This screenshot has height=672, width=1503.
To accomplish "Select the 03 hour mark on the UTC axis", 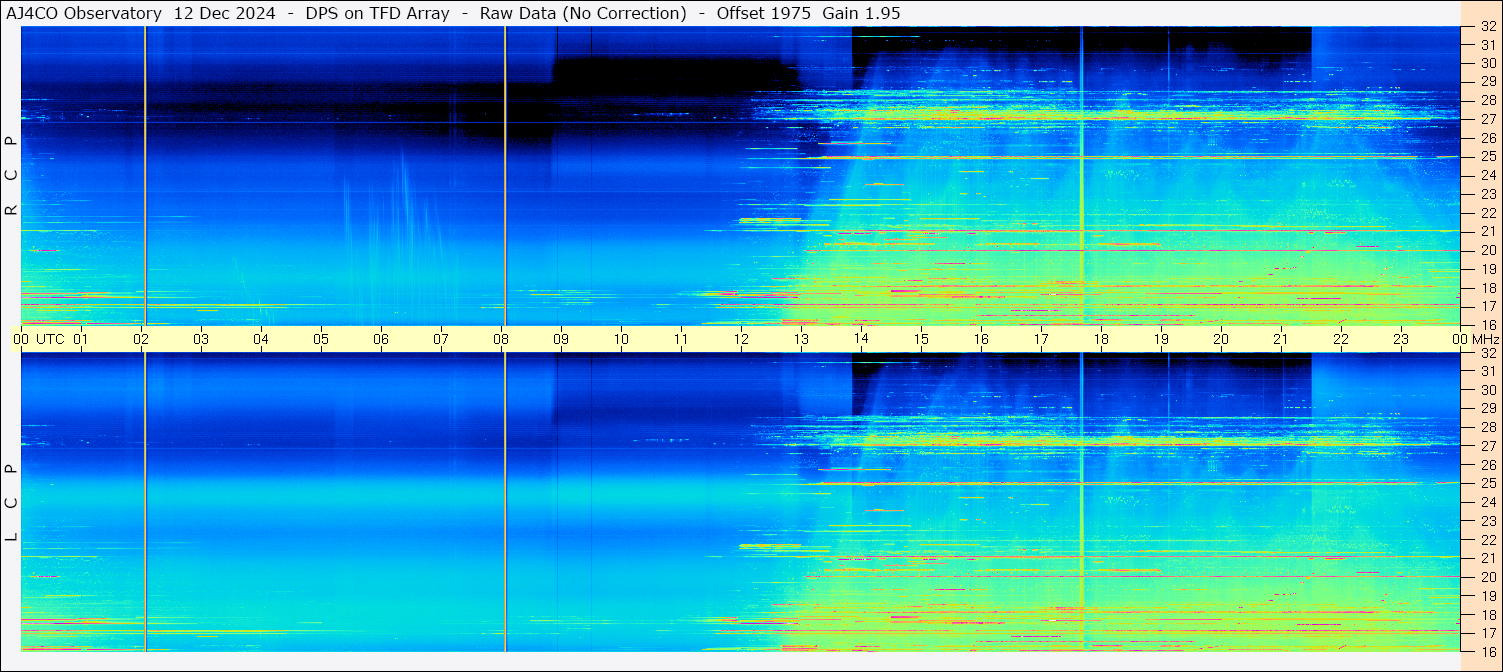I will click(x=201, y=339).
